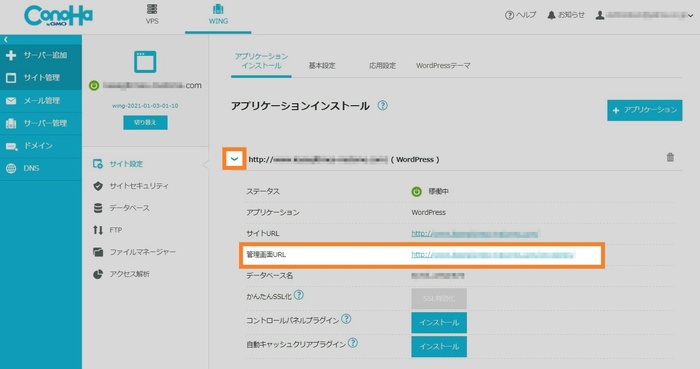
Task: Open the VPS service tab
Action: click(x=152, y=14)
